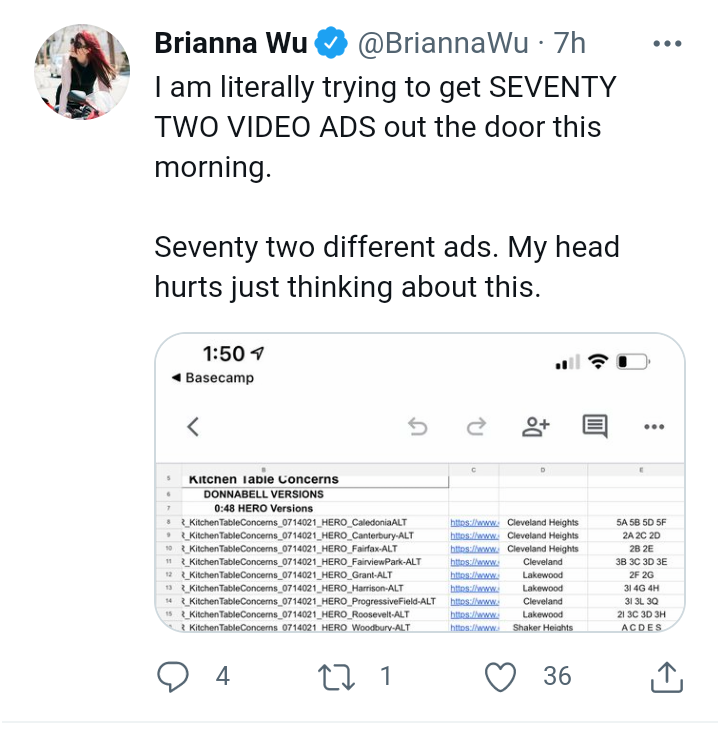Tap the share upload icon
Viewport: 720px width, 732px height.
pyautogui.click(x=667, y=676)
